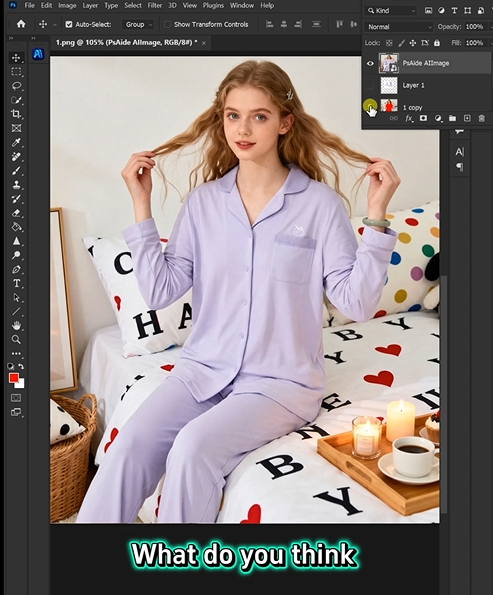Hide the PsAide AIImage layer
Viewport: 493px width, 595px height.
coord(370,63)
